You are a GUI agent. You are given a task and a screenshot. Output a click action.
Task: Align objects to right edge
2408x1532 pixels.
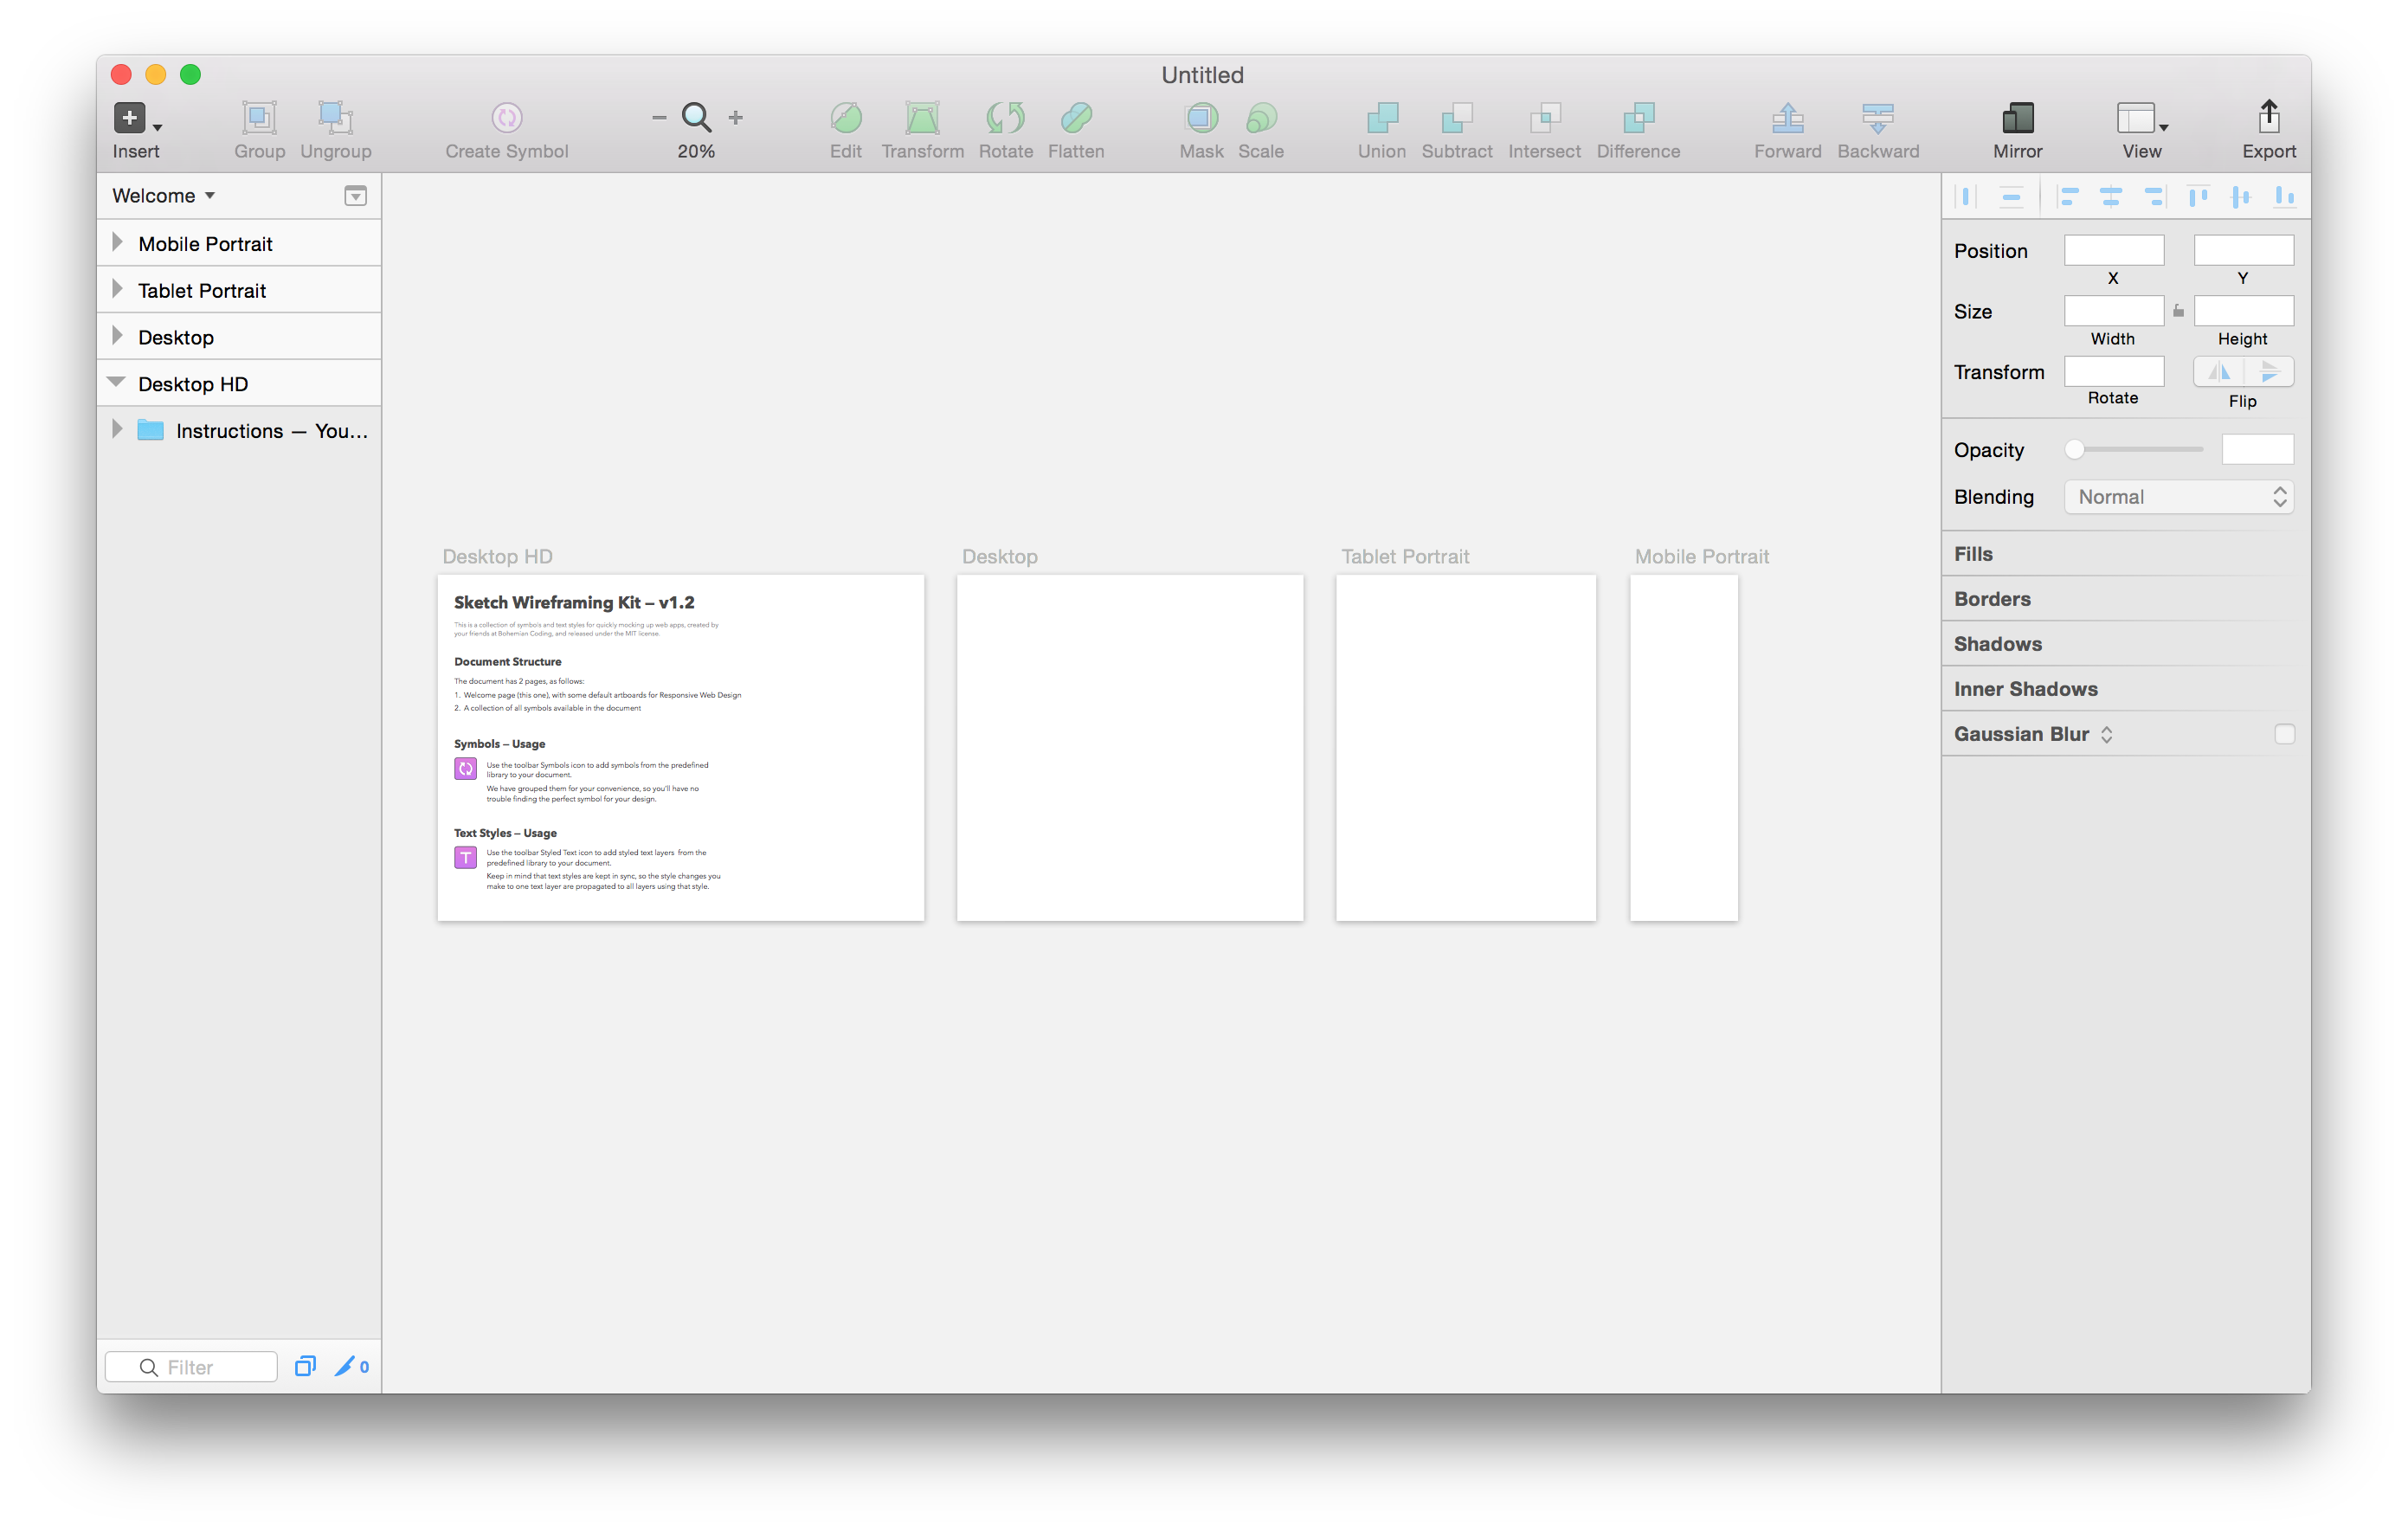coord(2154,196)
